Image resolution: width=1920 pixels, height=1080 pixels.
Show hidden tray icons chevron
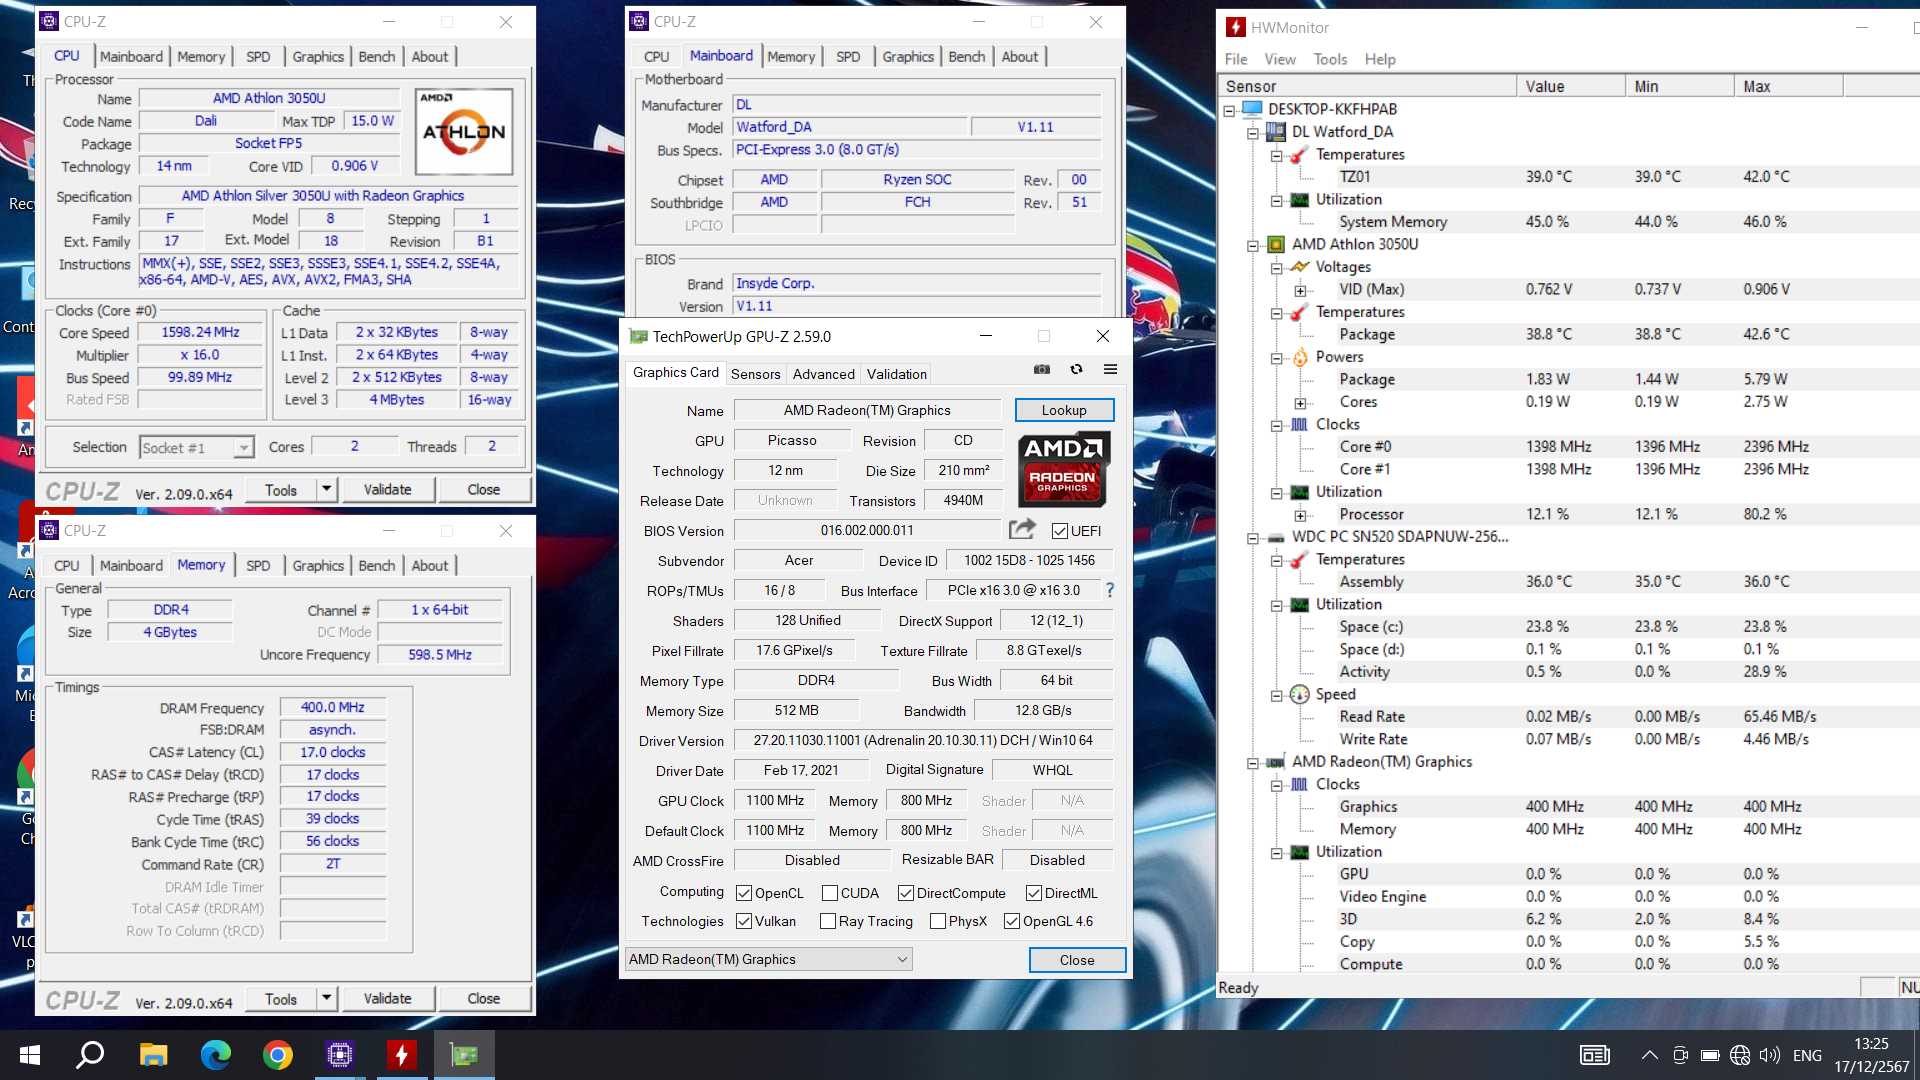pyautogui.click(x=1650, y=1055)
